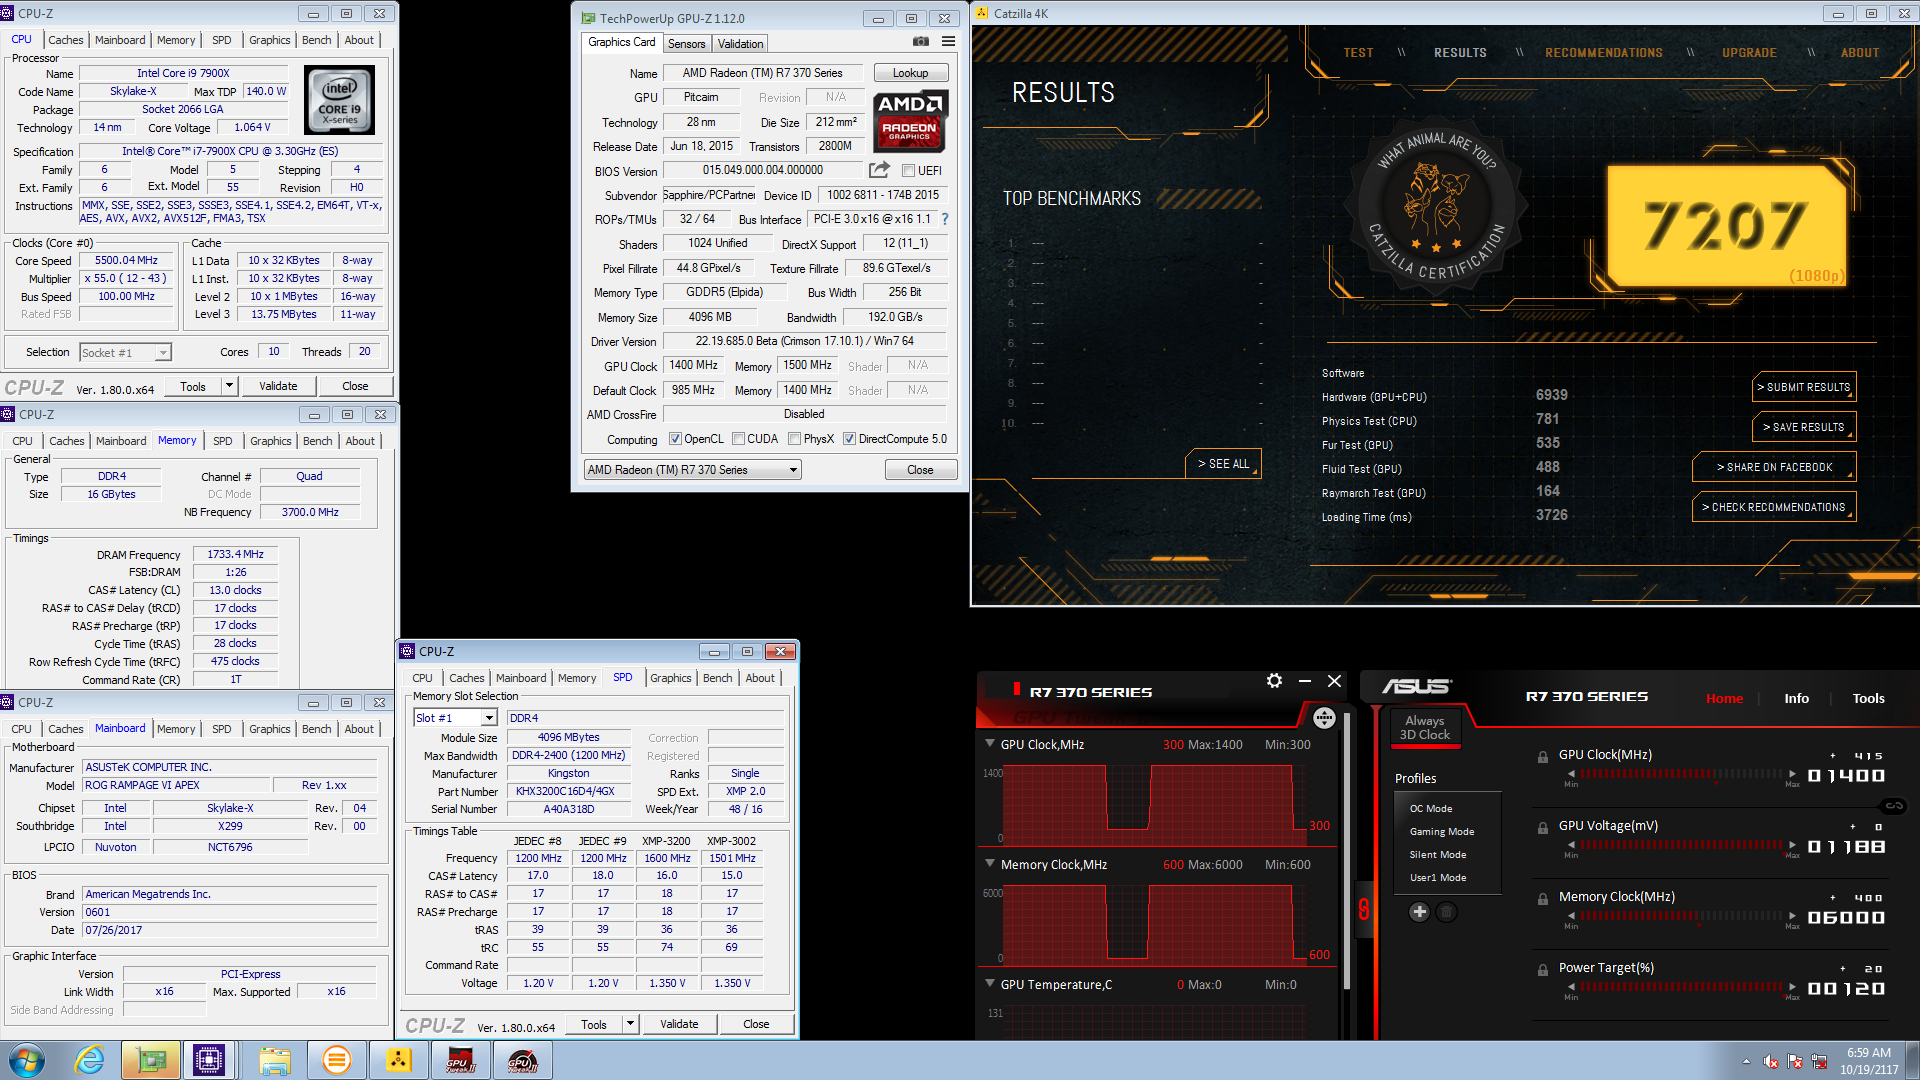This screenshot has height=1080, width=1920.
Task: Select the OC Mode profile
Action: [x=1431, y=808]
